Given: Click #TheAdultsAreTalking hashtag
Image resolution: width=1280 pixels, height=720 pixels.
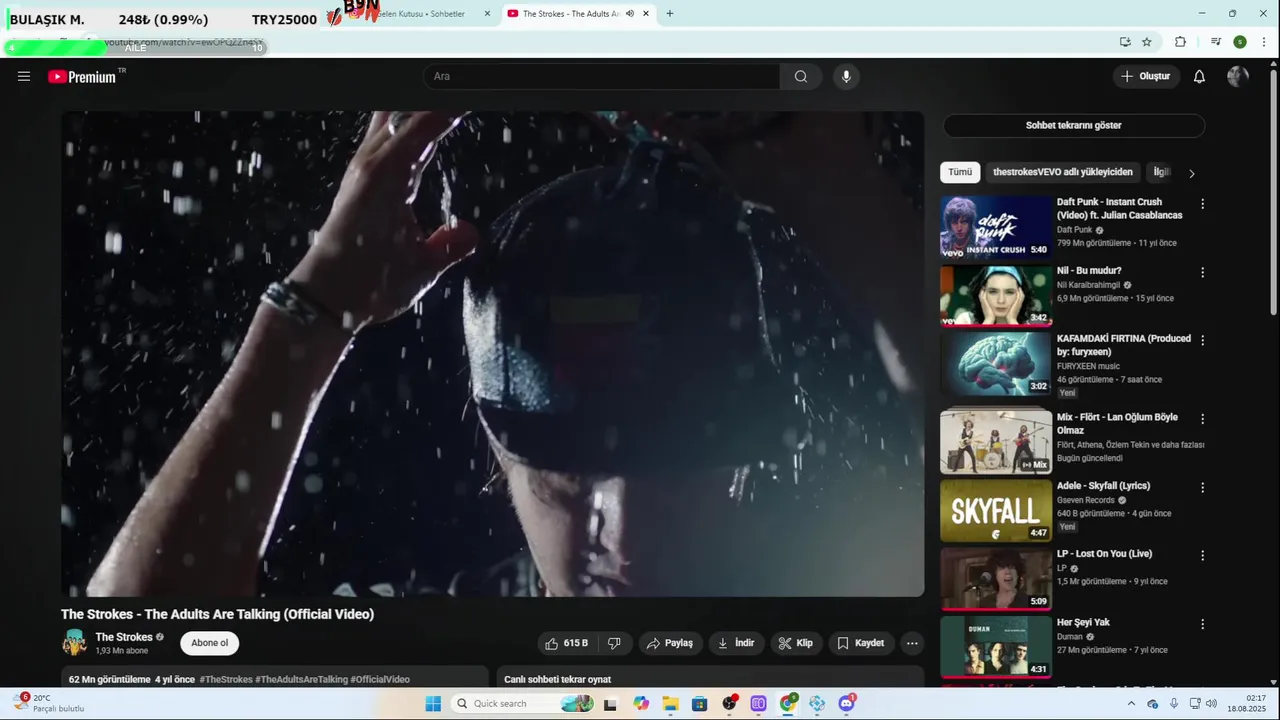Looking at the screenshot, I should click(x=301, y=679).
